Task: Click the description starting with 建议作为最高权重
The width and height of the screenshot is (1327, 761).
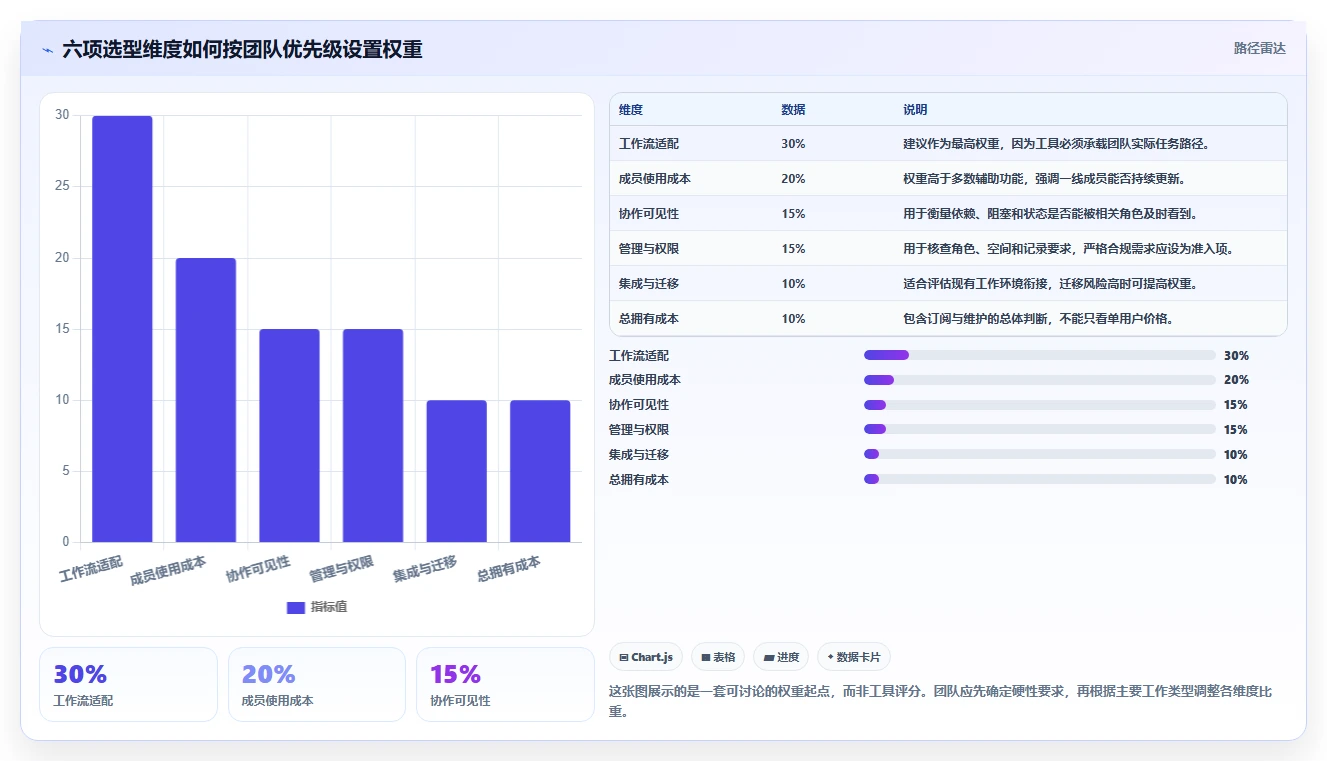Action: pyautogui.click(x=1058, y=144)
